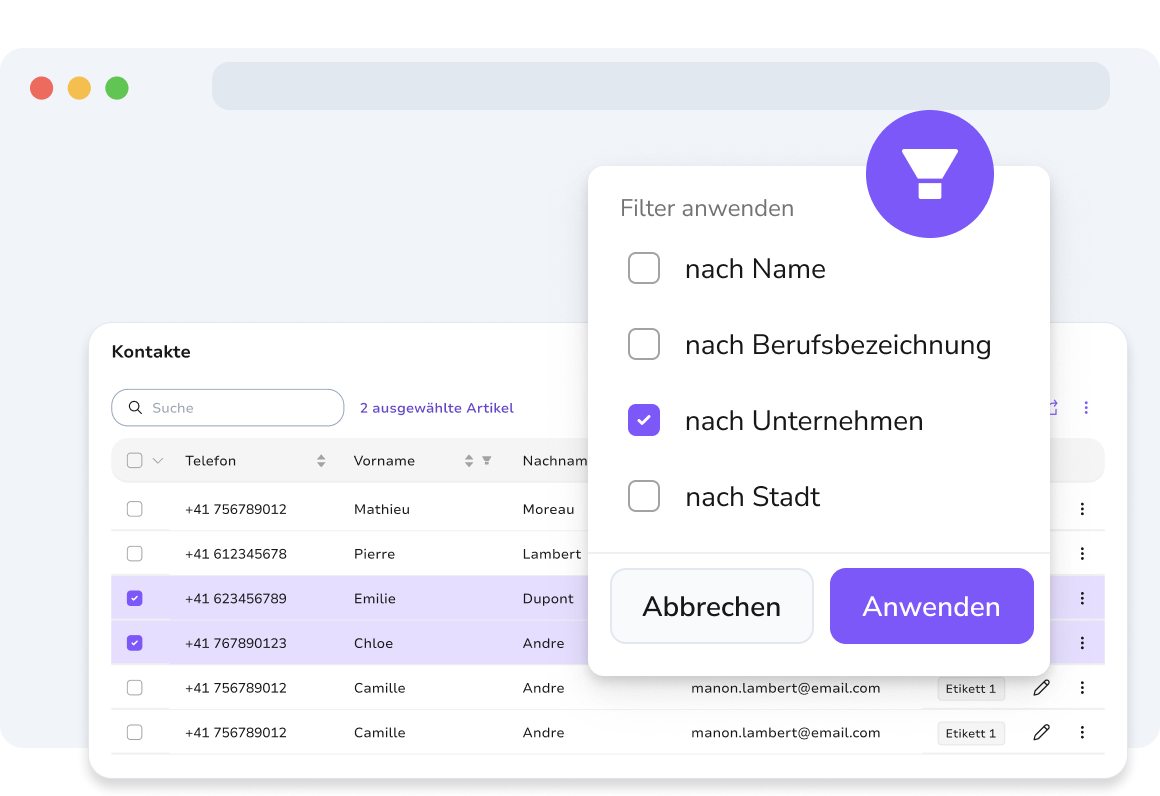Click the Suche search input field
The height and width of the screenshot is (796, 1160).
pos(228,408)
